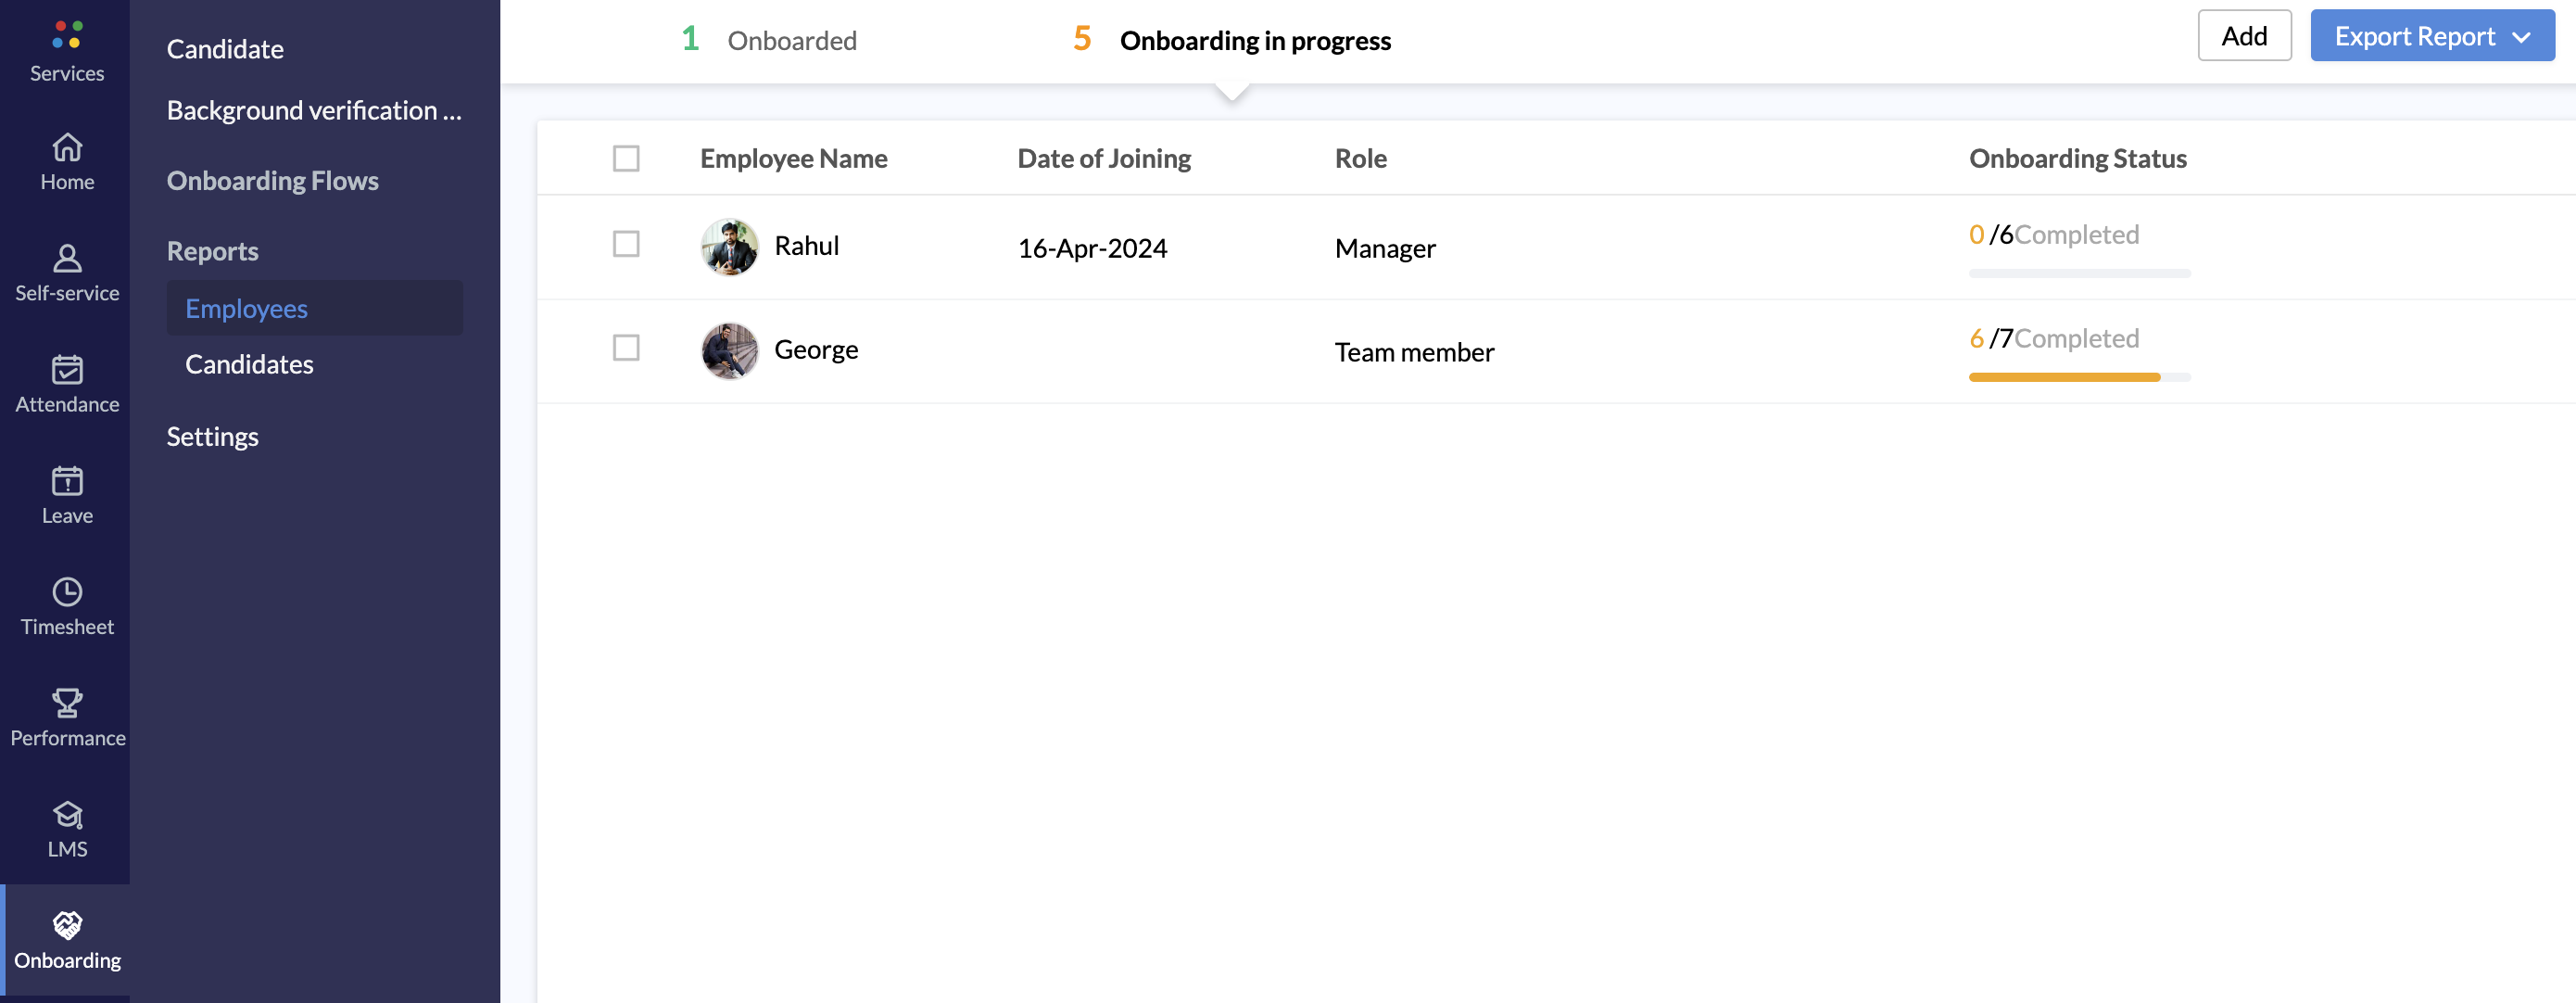The height and width of the screenshot is (1003, 2576).
Task: Open Settings in the onboarding menu
Action: pos(212,436)
